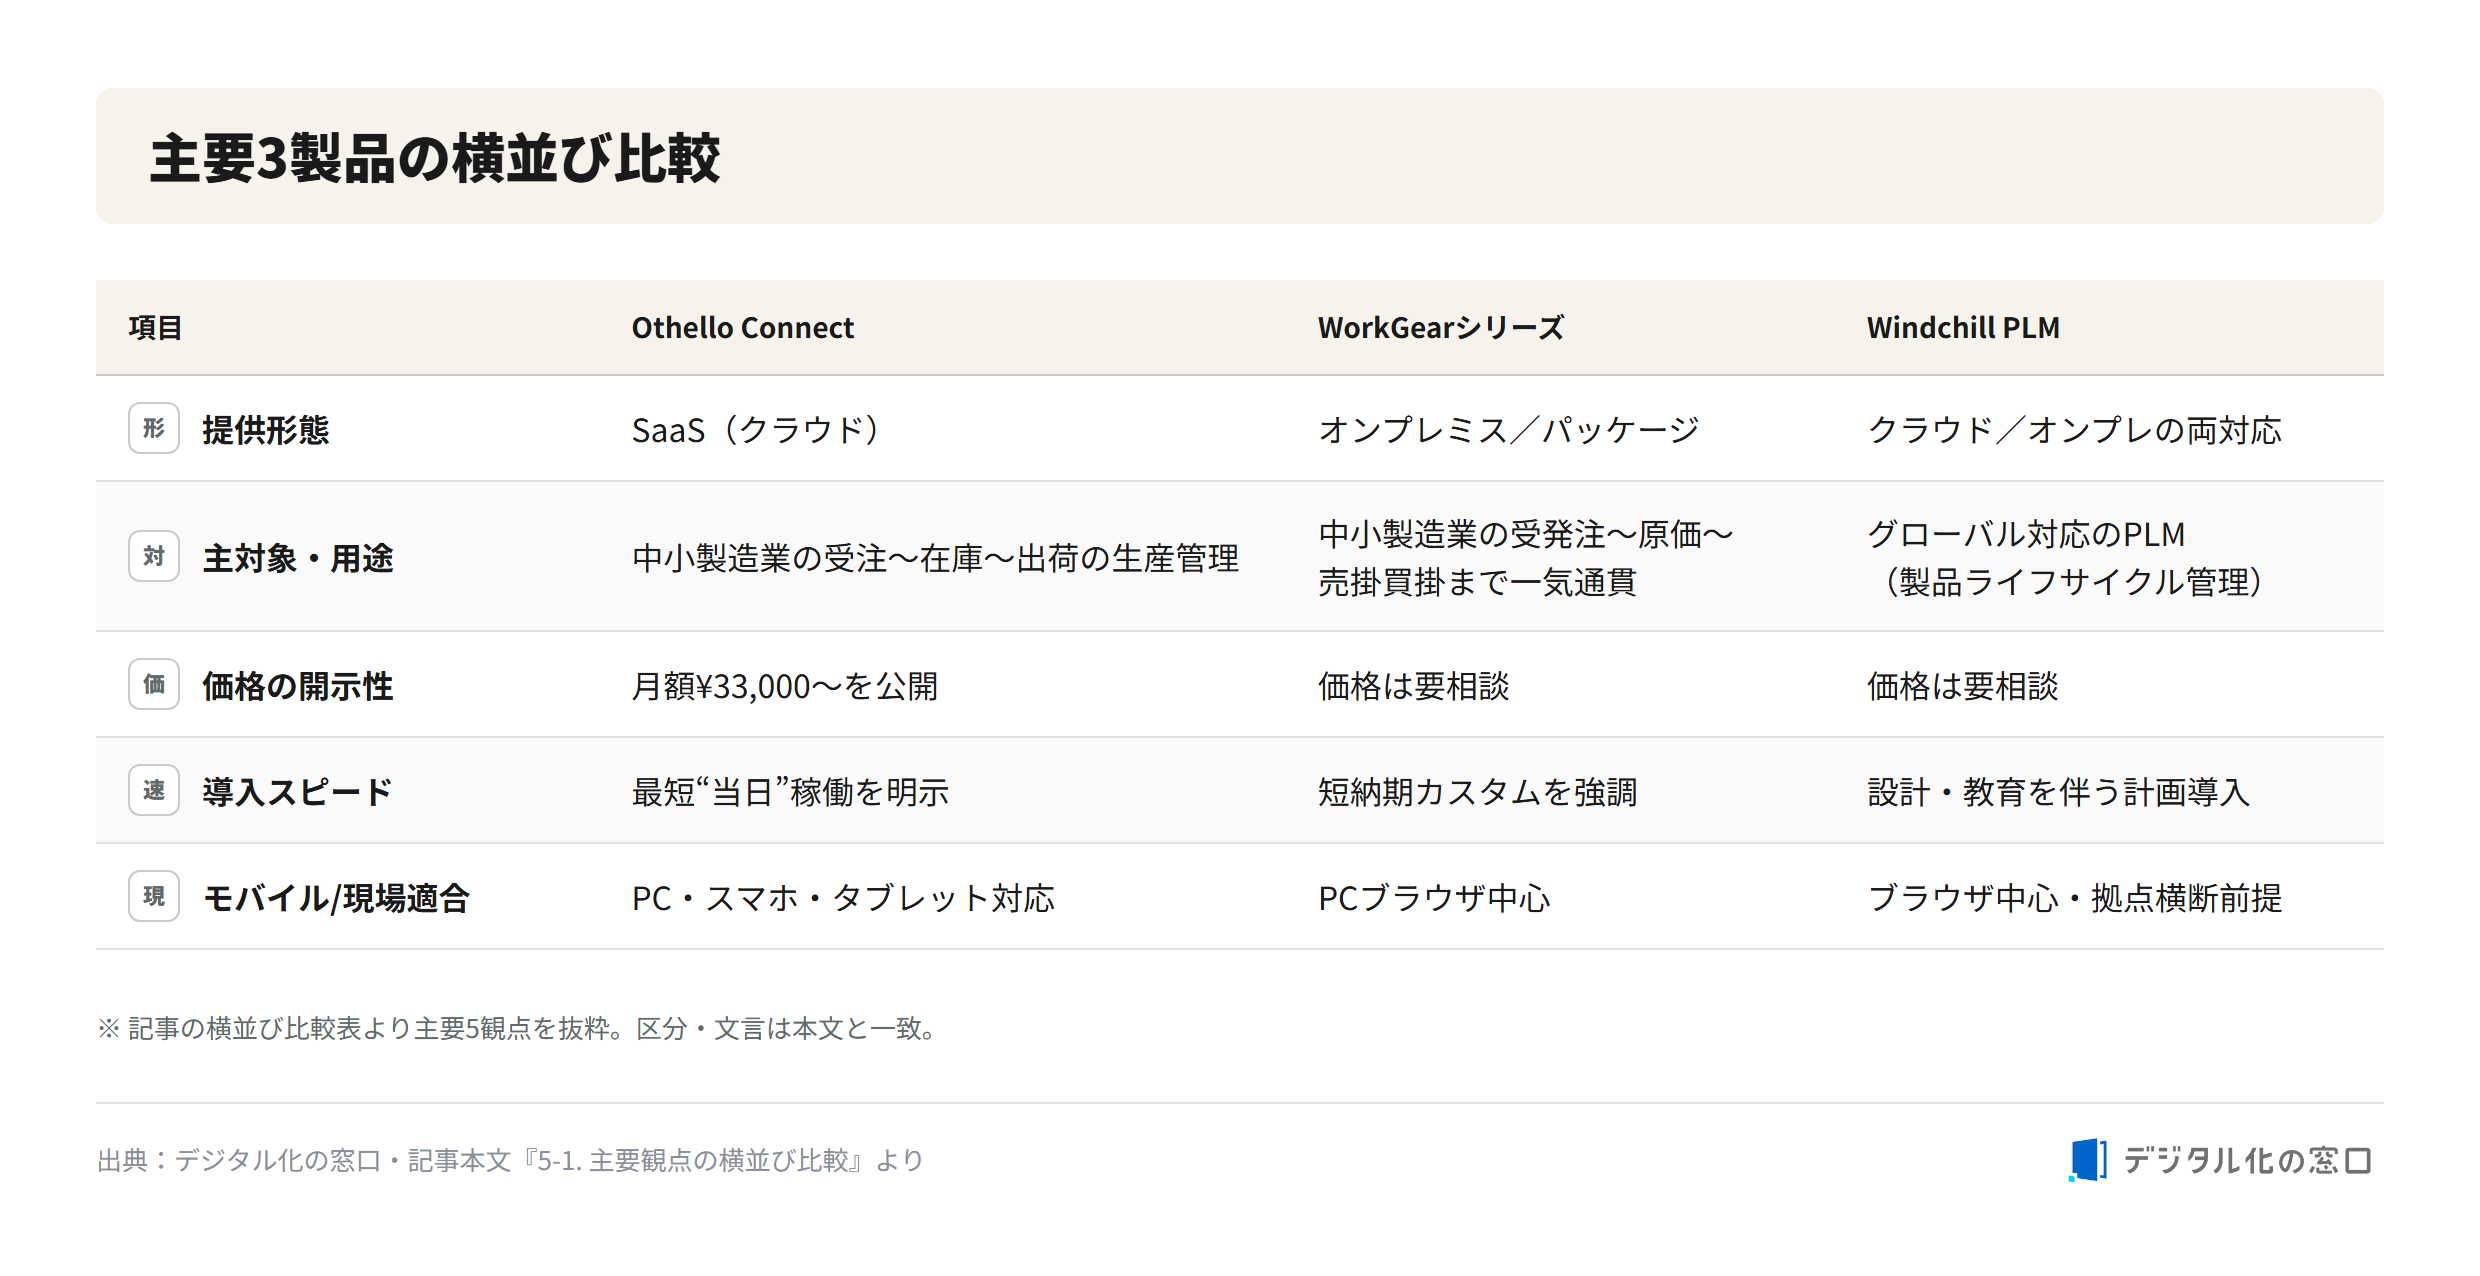Click the PCブラウザ中心 cell

[1435, 898]
